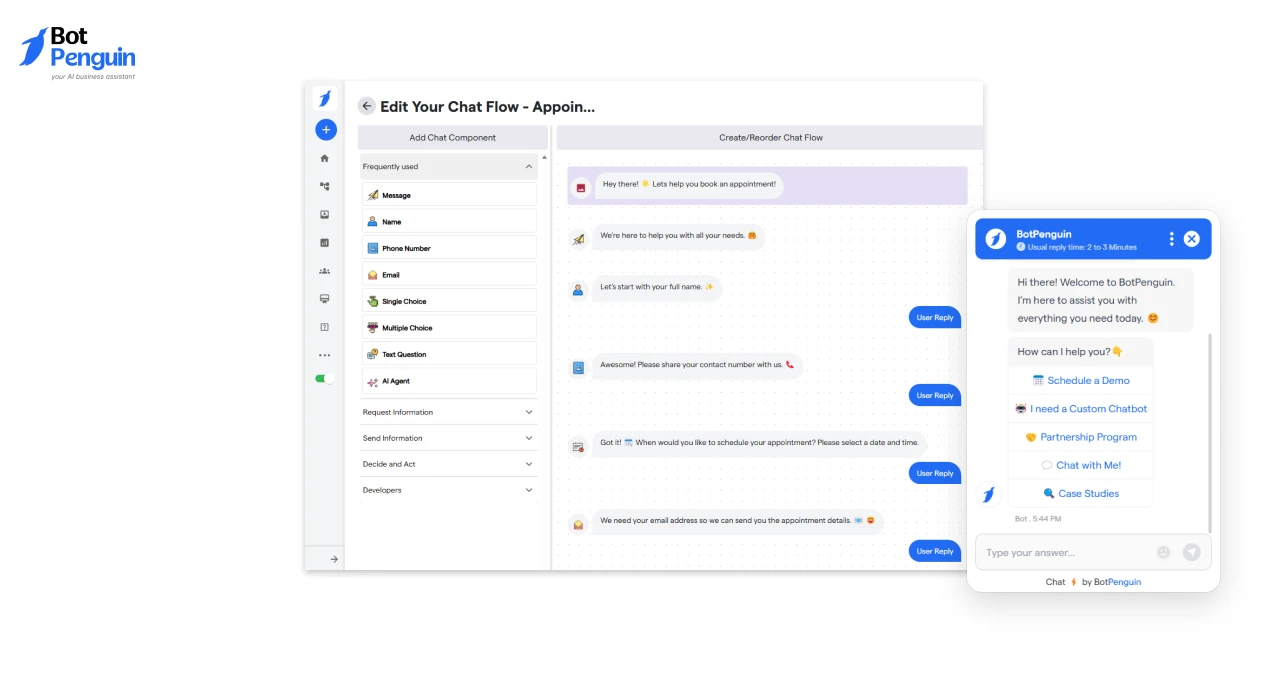The image size is (1288, 686).
Task: Choose Case Studies option
Action: pyautogui.click(x=1080, y=493)
